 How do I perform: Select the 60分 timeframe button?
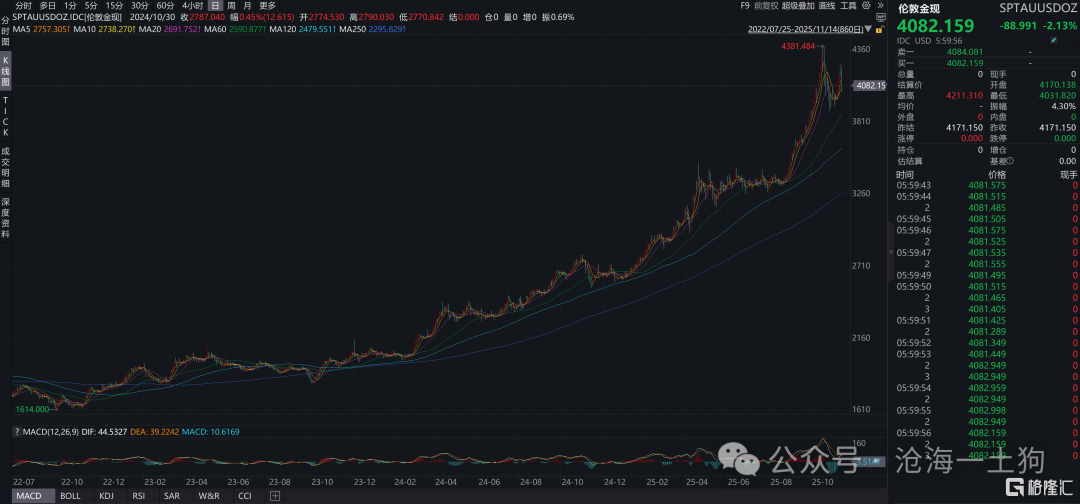pyautogui.click(x=166, y=6)
